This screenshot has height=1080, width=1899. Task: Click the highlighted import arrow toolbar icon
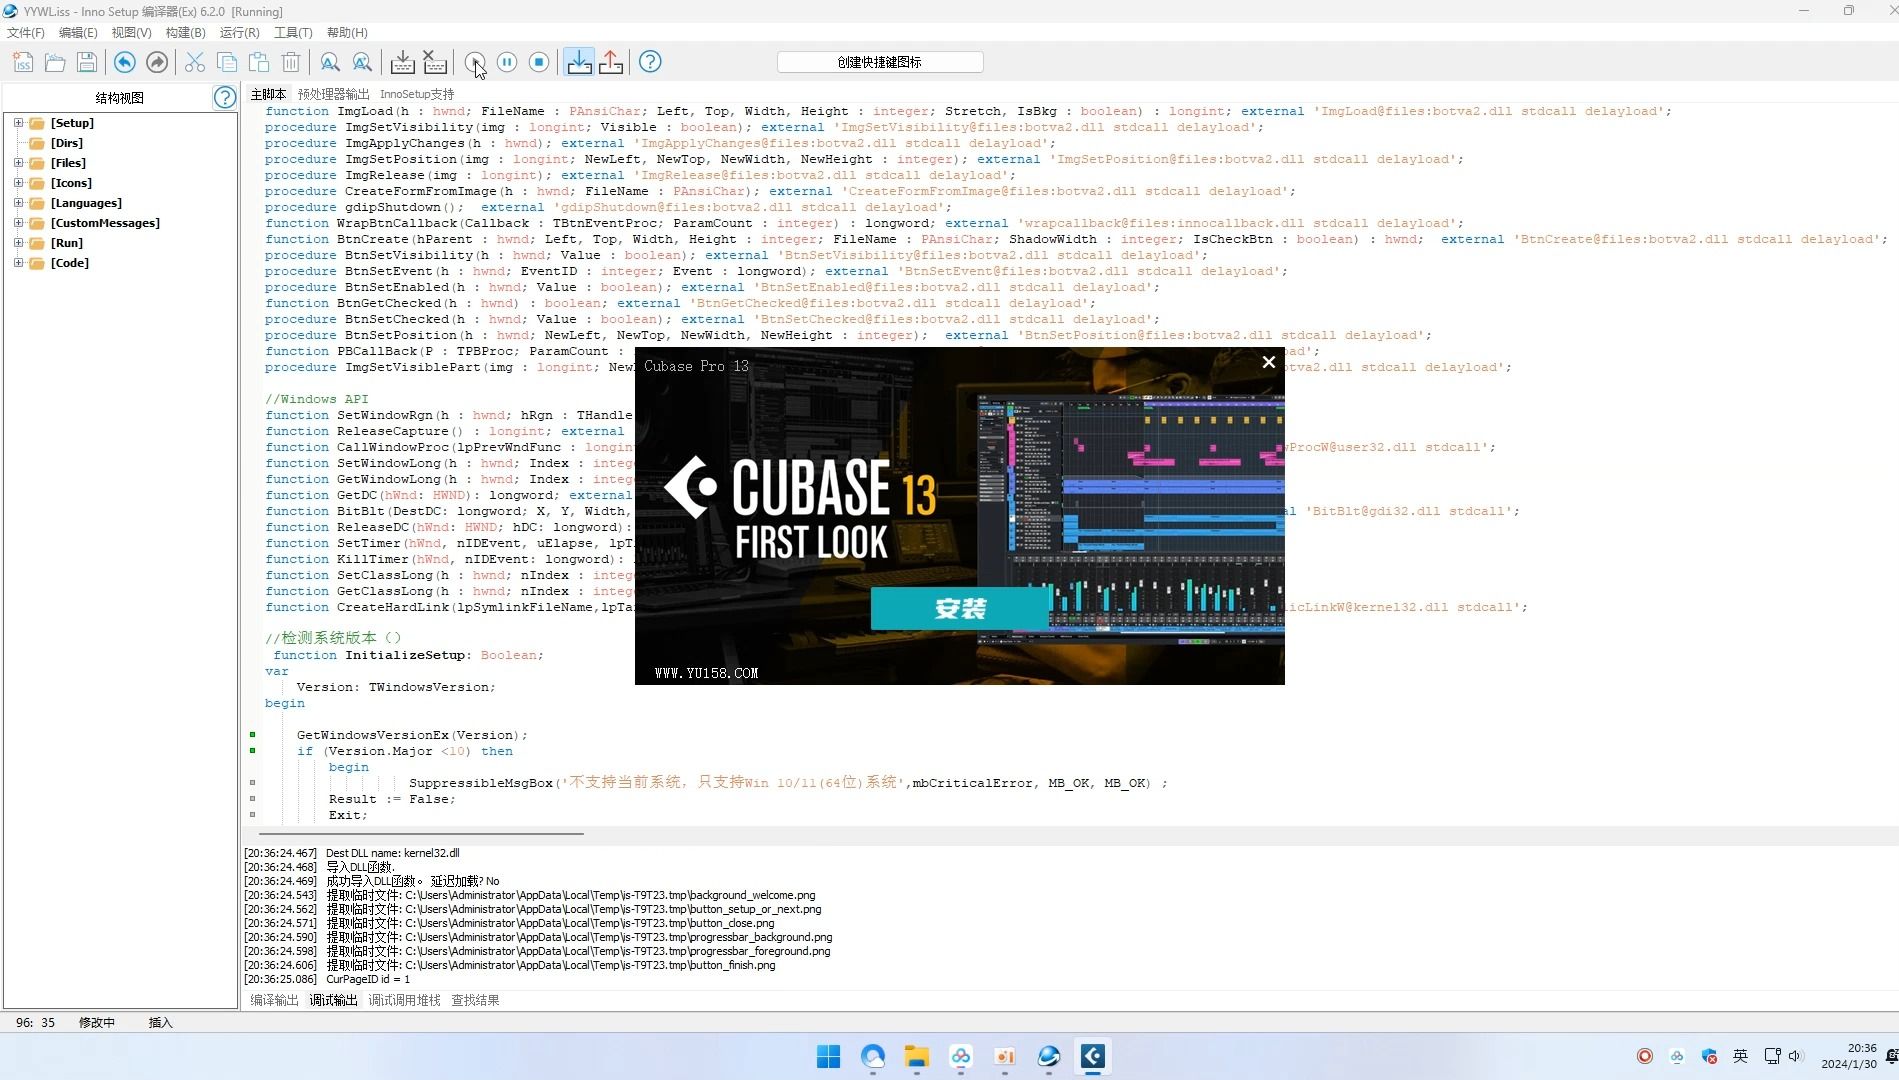coord(579,62)
